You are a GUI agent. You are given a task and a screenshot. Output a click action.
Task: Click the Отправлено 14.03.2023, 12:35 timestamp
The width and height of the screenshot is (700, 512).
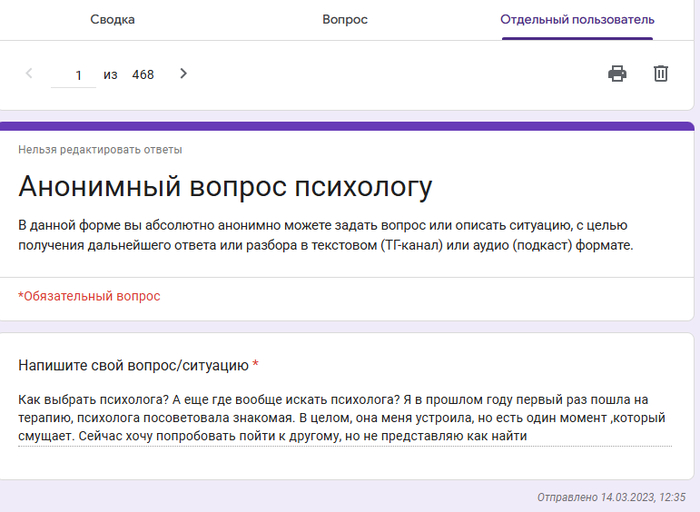pyautogui.click(x=611, y=497)
